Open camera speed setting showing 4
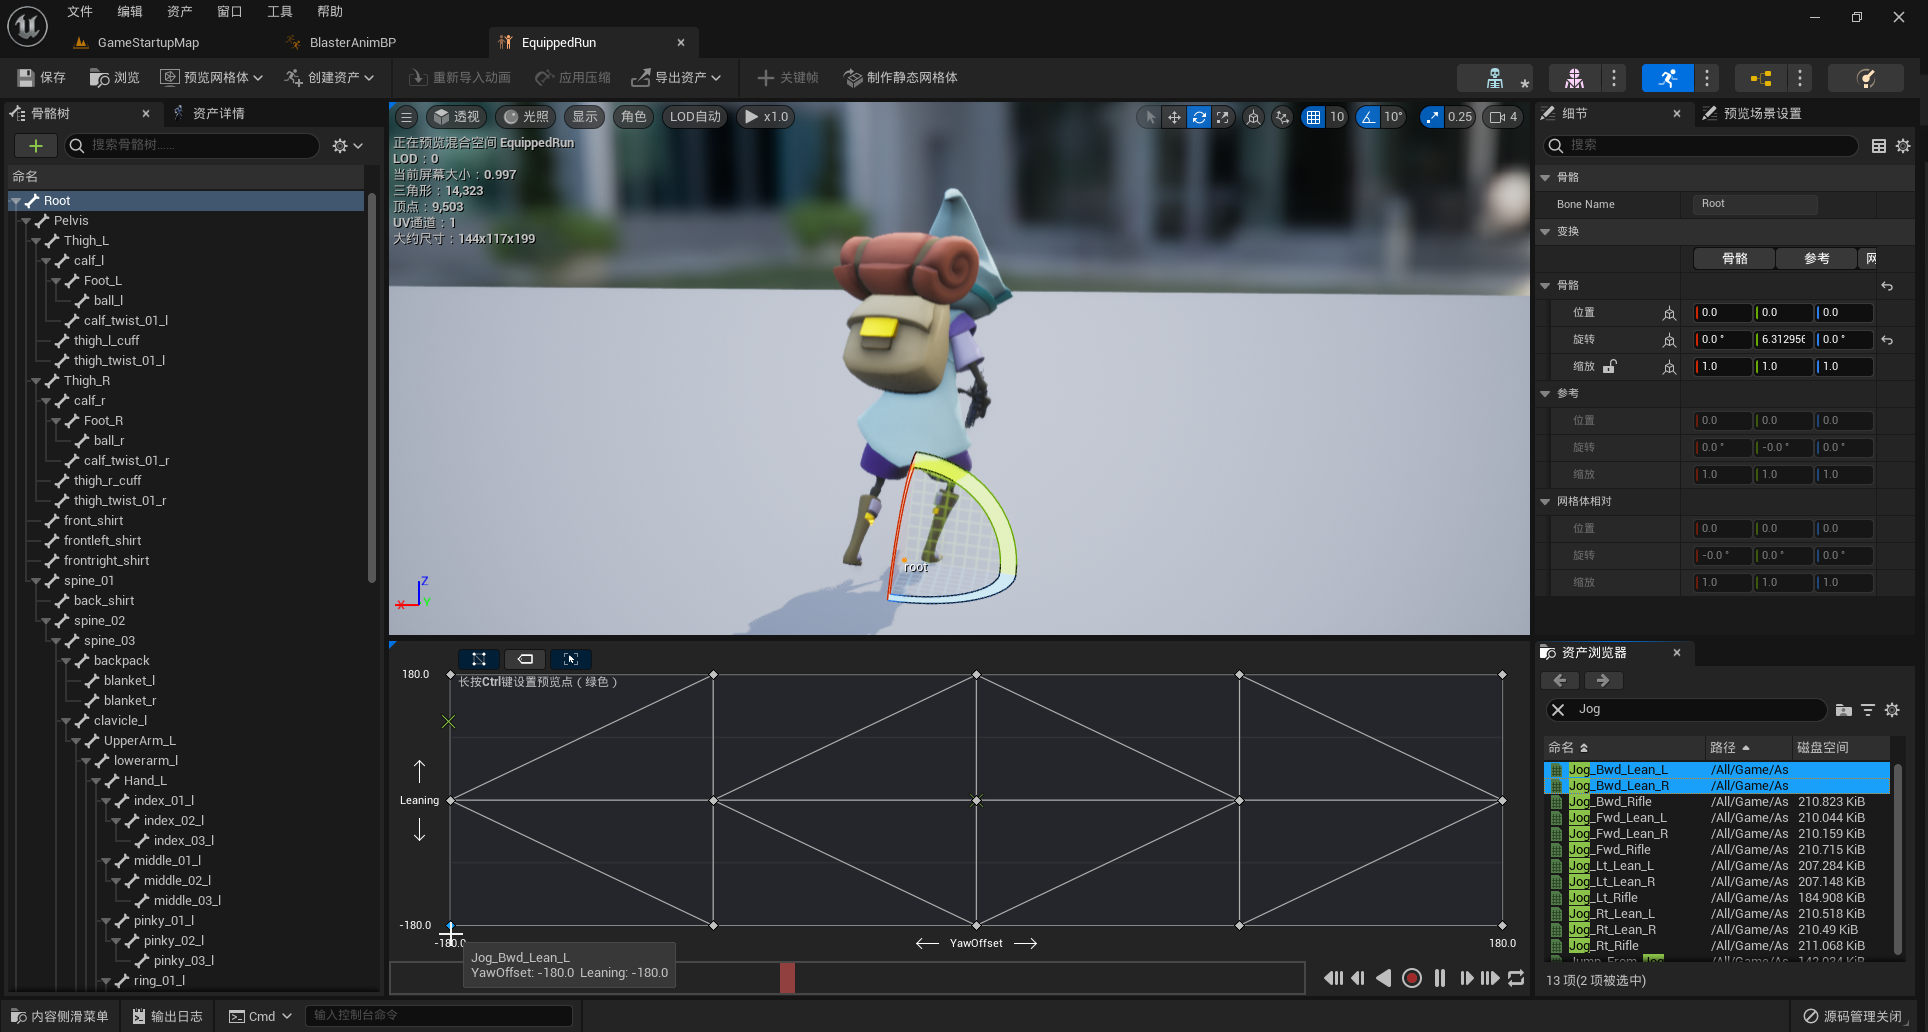This screenshot has height=1032, width=1928. click(1503, 117)
